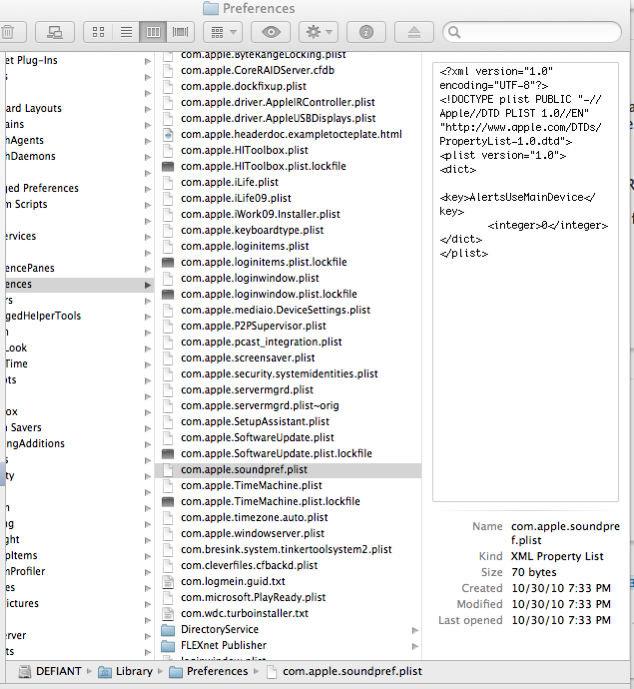Viewport: 634px width, 689px height.
Task: Expand the PrivilegedHelperTools folder arrow
Action: [148, 317]
